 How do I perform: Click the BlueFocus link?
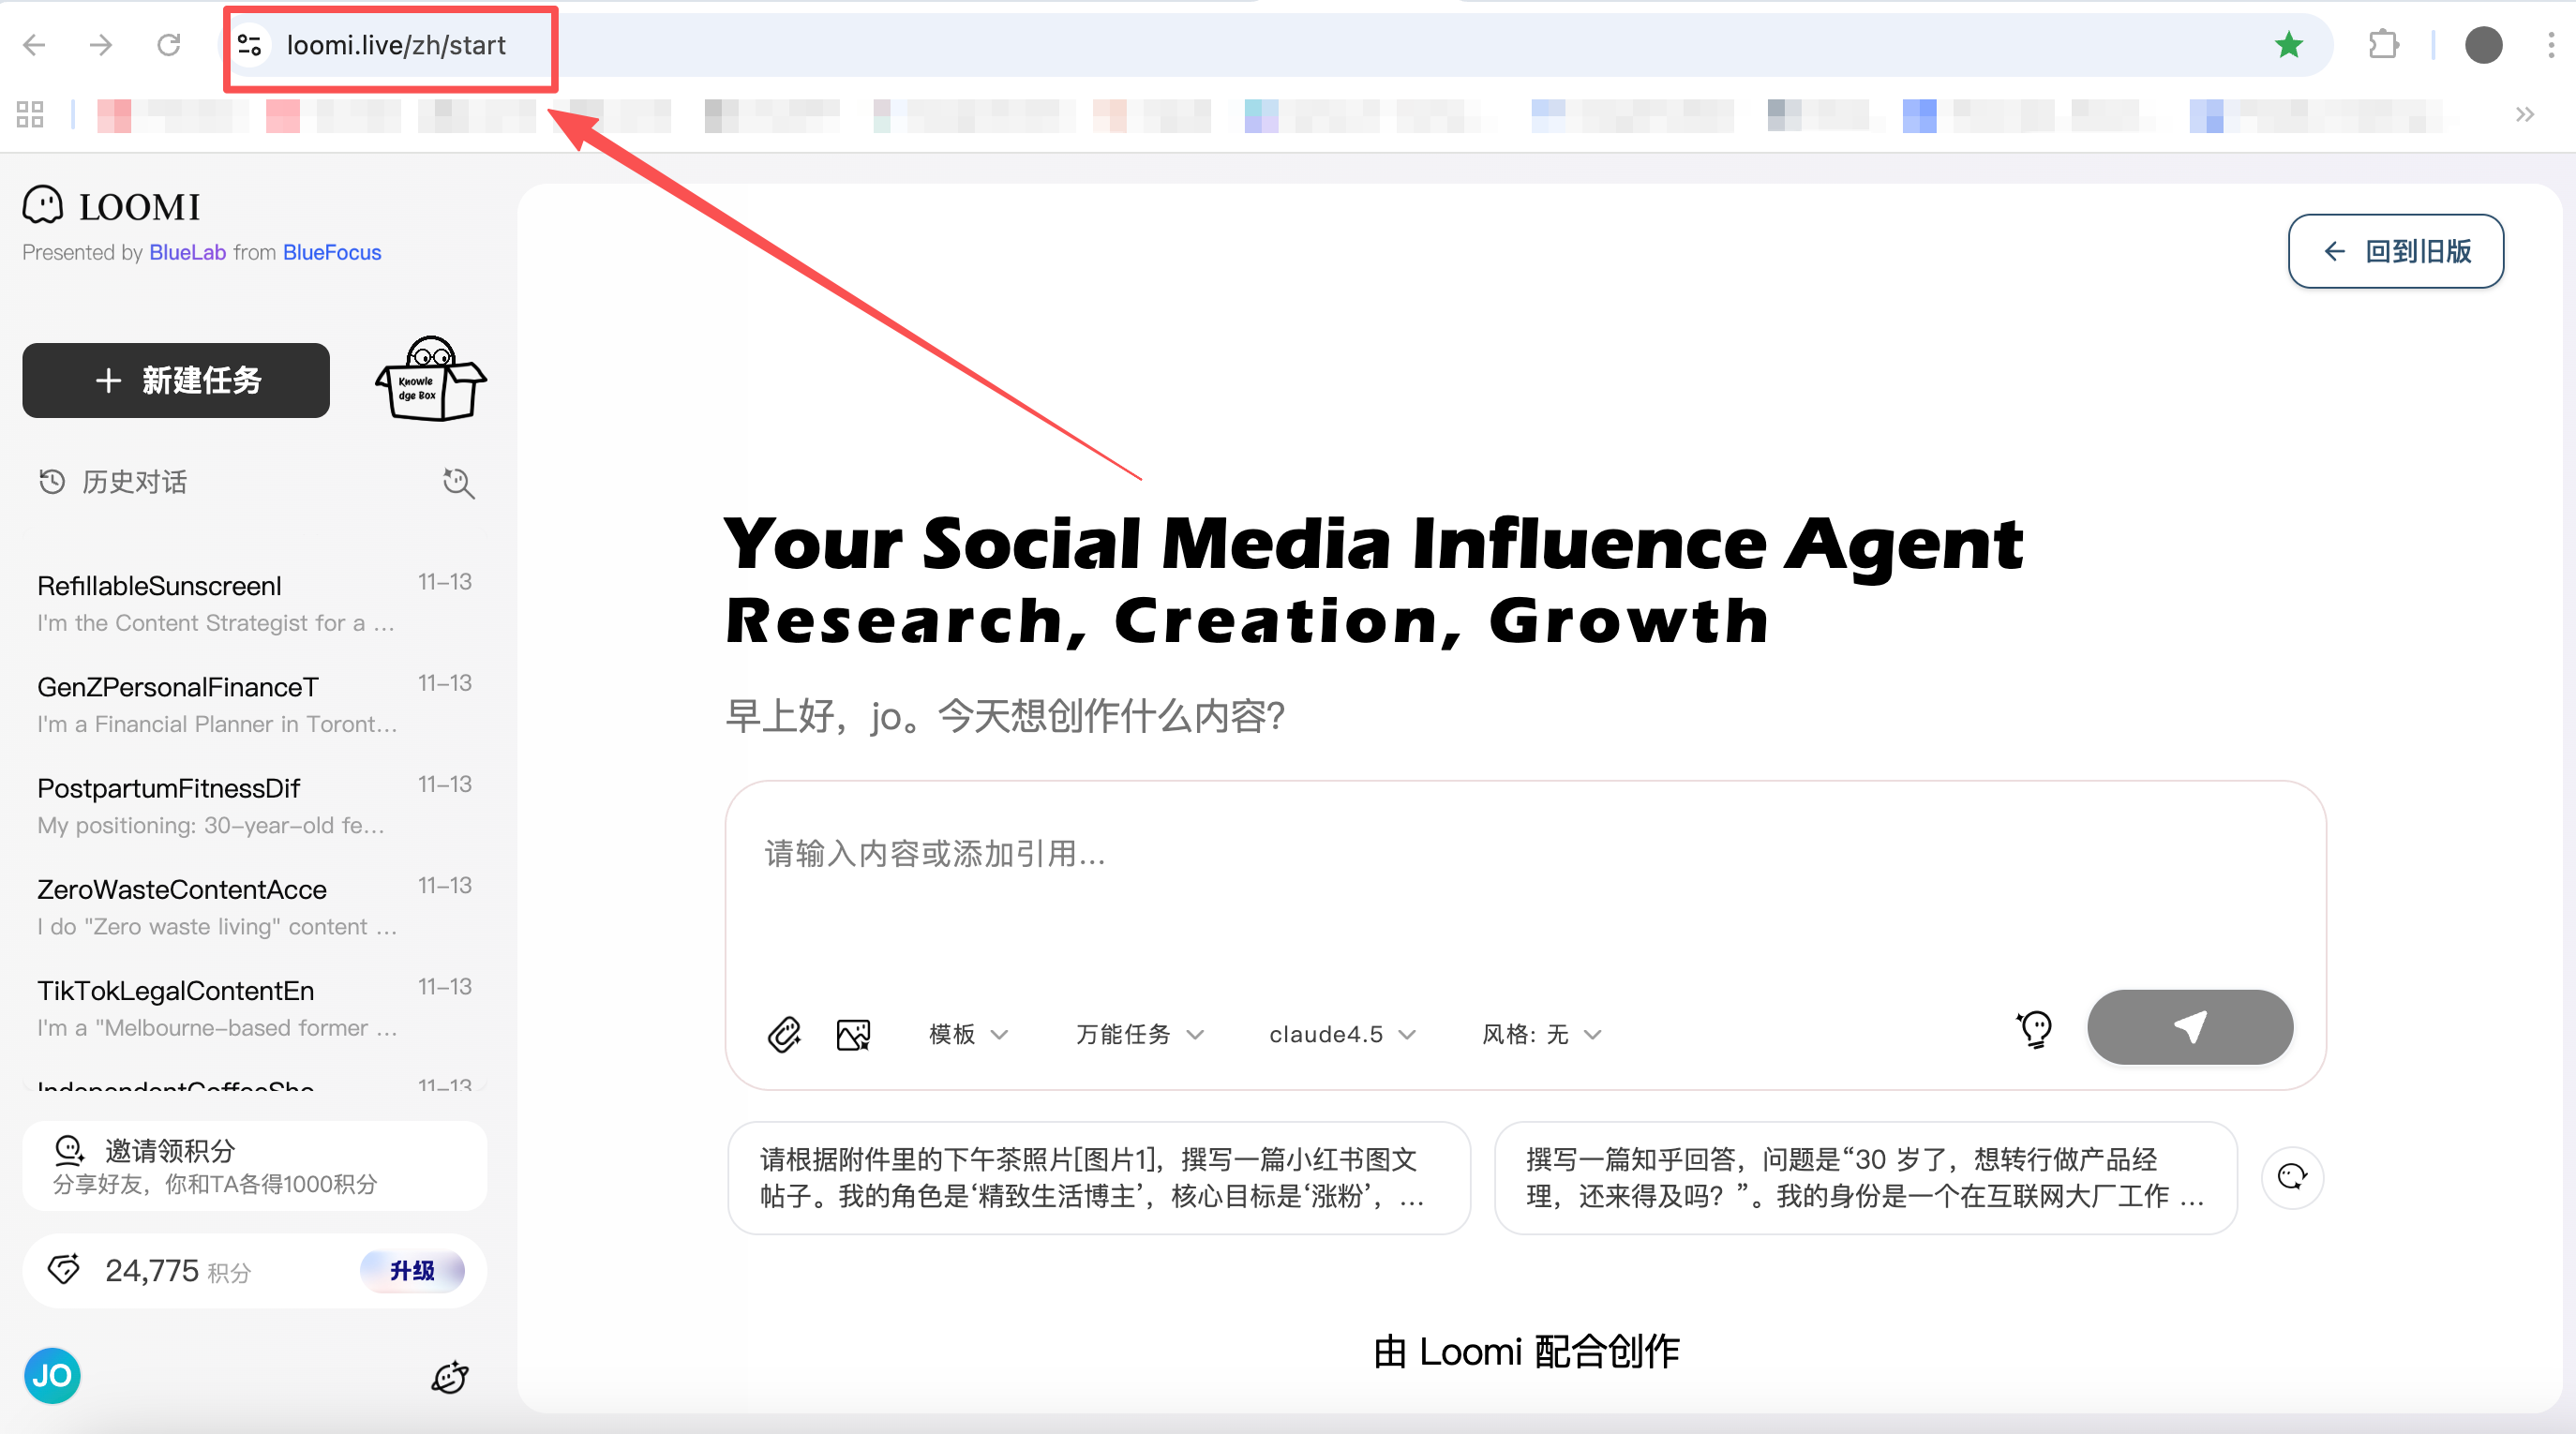pos(332,252)
